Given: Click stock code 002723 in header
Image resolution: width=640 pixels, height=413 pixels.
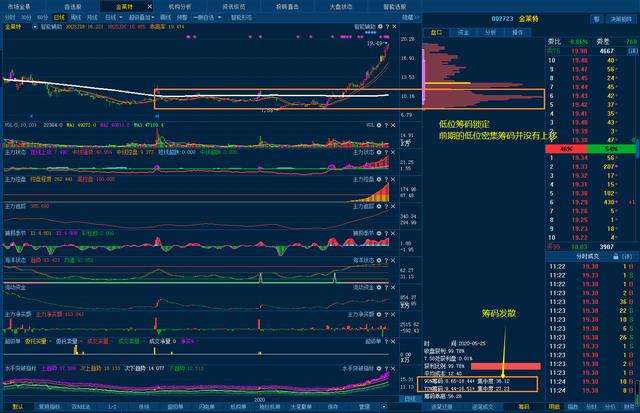Looking at the screenshot, I should 502,19.
